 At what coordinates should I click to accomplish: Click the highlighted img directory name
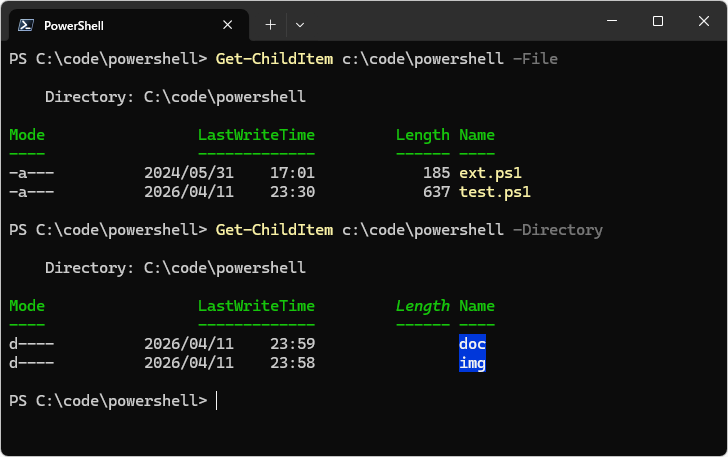click(x=472, y=363)
